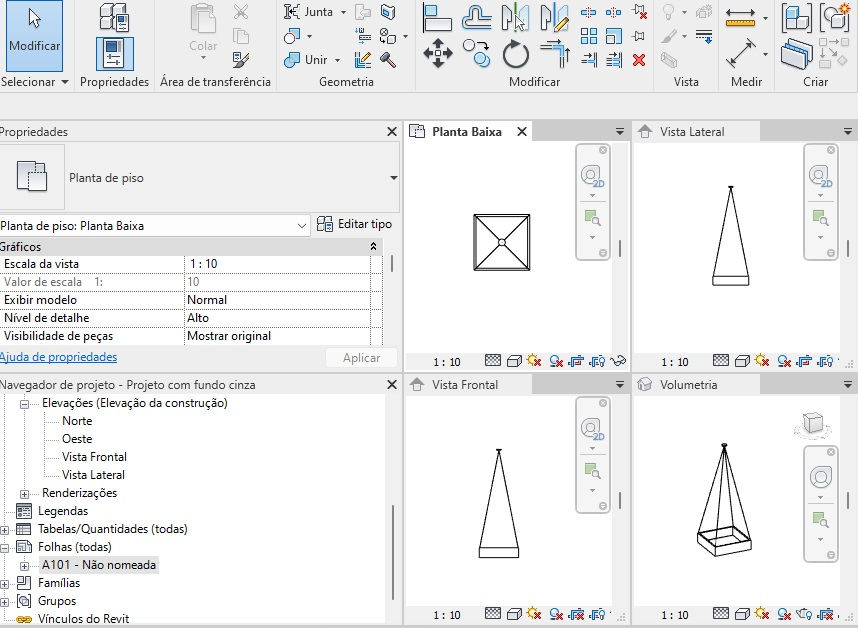Click the Deslocamento (offset) tool icon
The height and width of the screenshot is (628, 858).
(x=476, y=17)
